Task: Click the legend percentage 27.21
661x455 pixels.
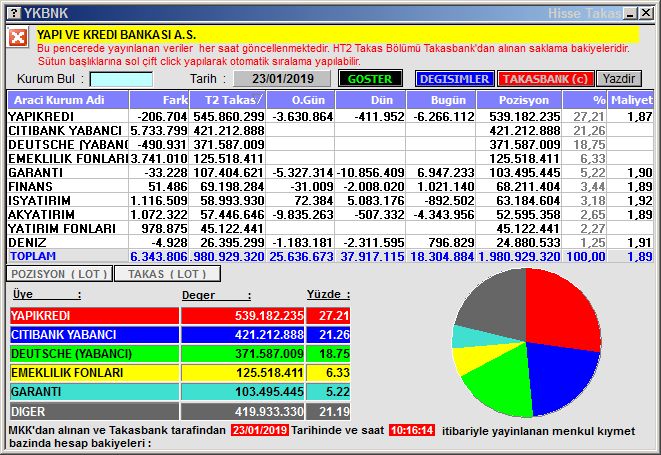Action: (x=333, y=316)
